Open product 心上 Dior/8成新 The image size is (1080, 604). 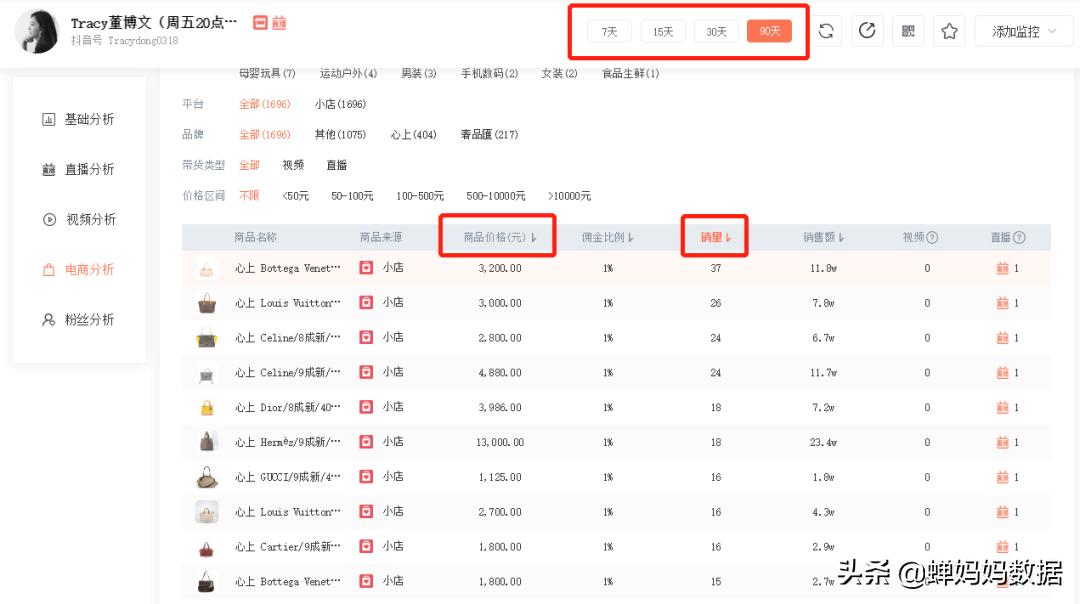coord(287,407)
